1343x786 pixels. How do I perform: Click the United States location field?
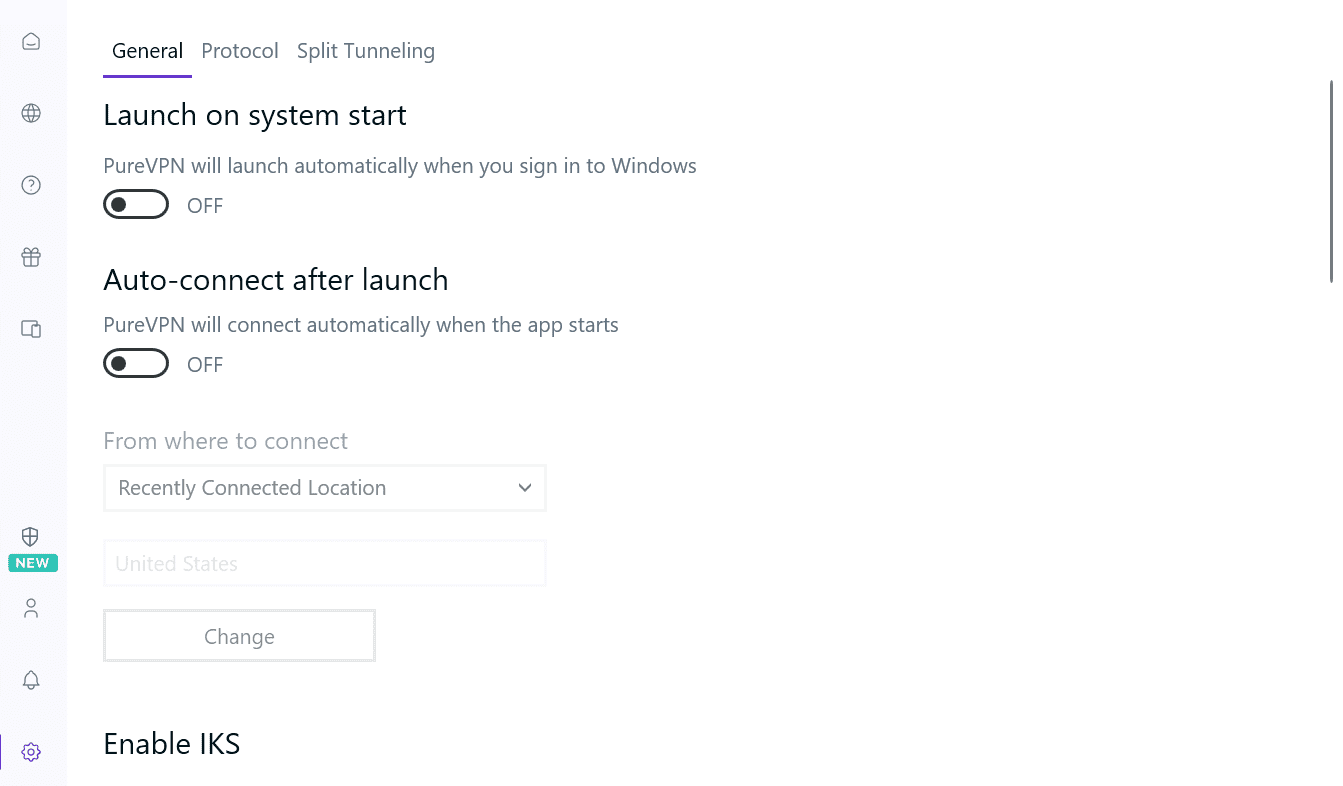(324, 564)
